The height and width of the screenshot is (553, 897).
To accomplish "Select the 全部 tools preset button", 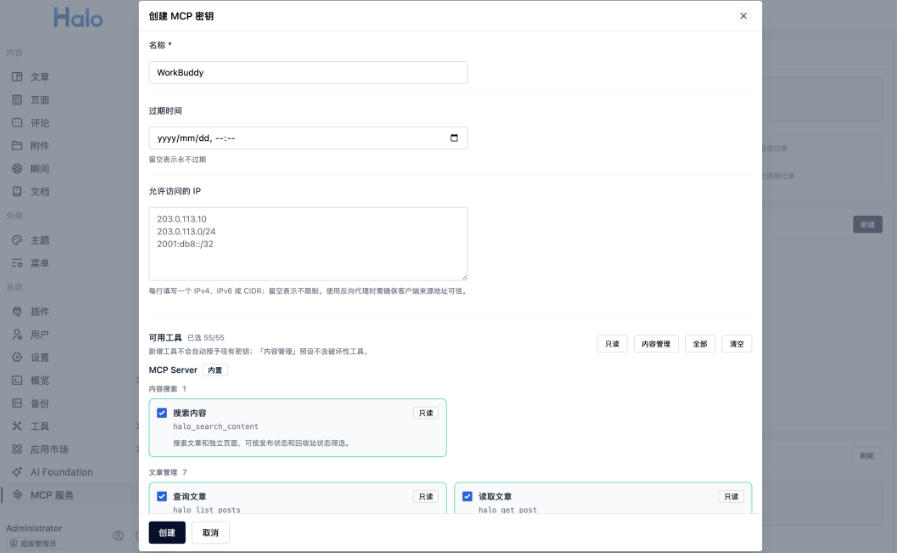I will coord(700,344).
